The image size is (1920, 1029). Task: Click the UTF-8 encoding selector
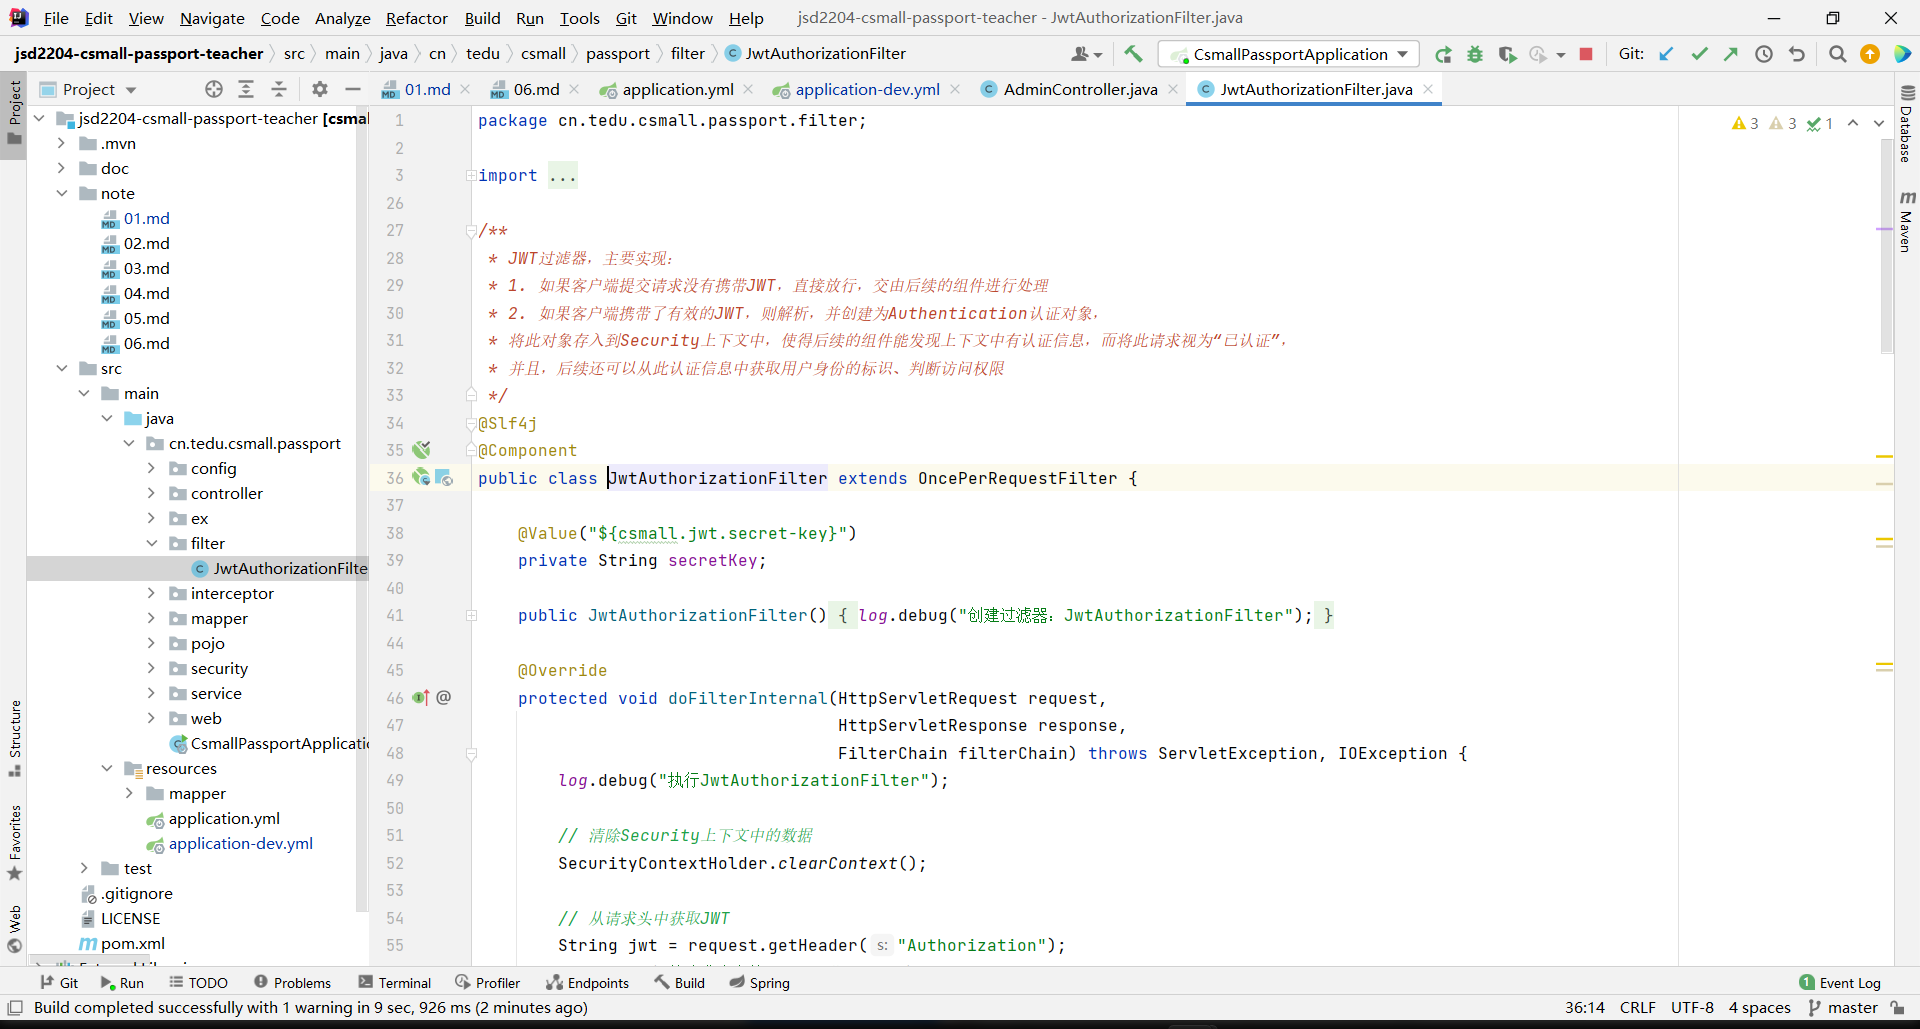pyautogui.click(x=1692, y=1008)
